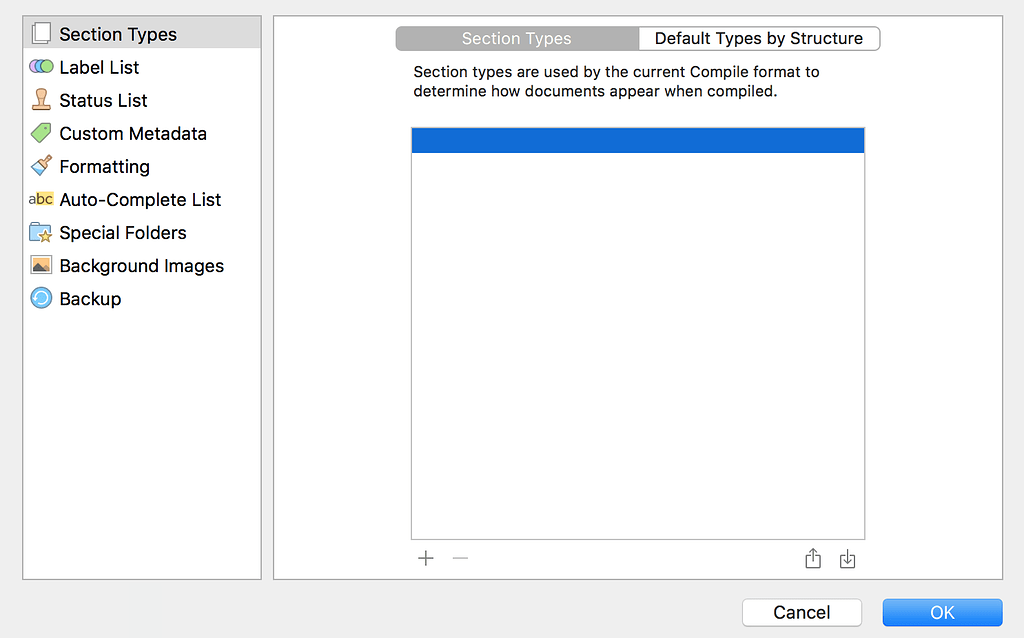Screen dimensions: 1024x638
Task: Select the Label List sidebar icon
Action: 41,66
